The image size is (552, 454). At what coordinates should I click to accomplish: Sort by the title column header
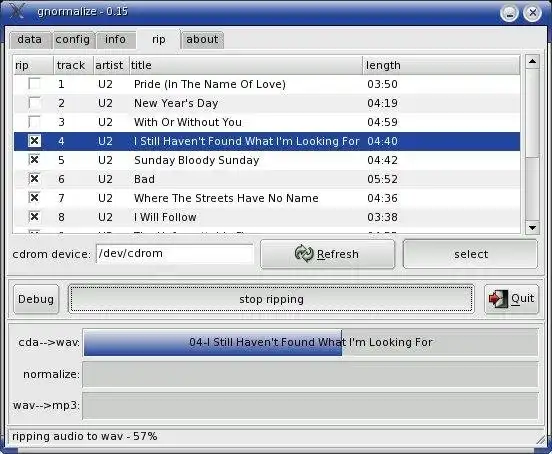[246, 65]
